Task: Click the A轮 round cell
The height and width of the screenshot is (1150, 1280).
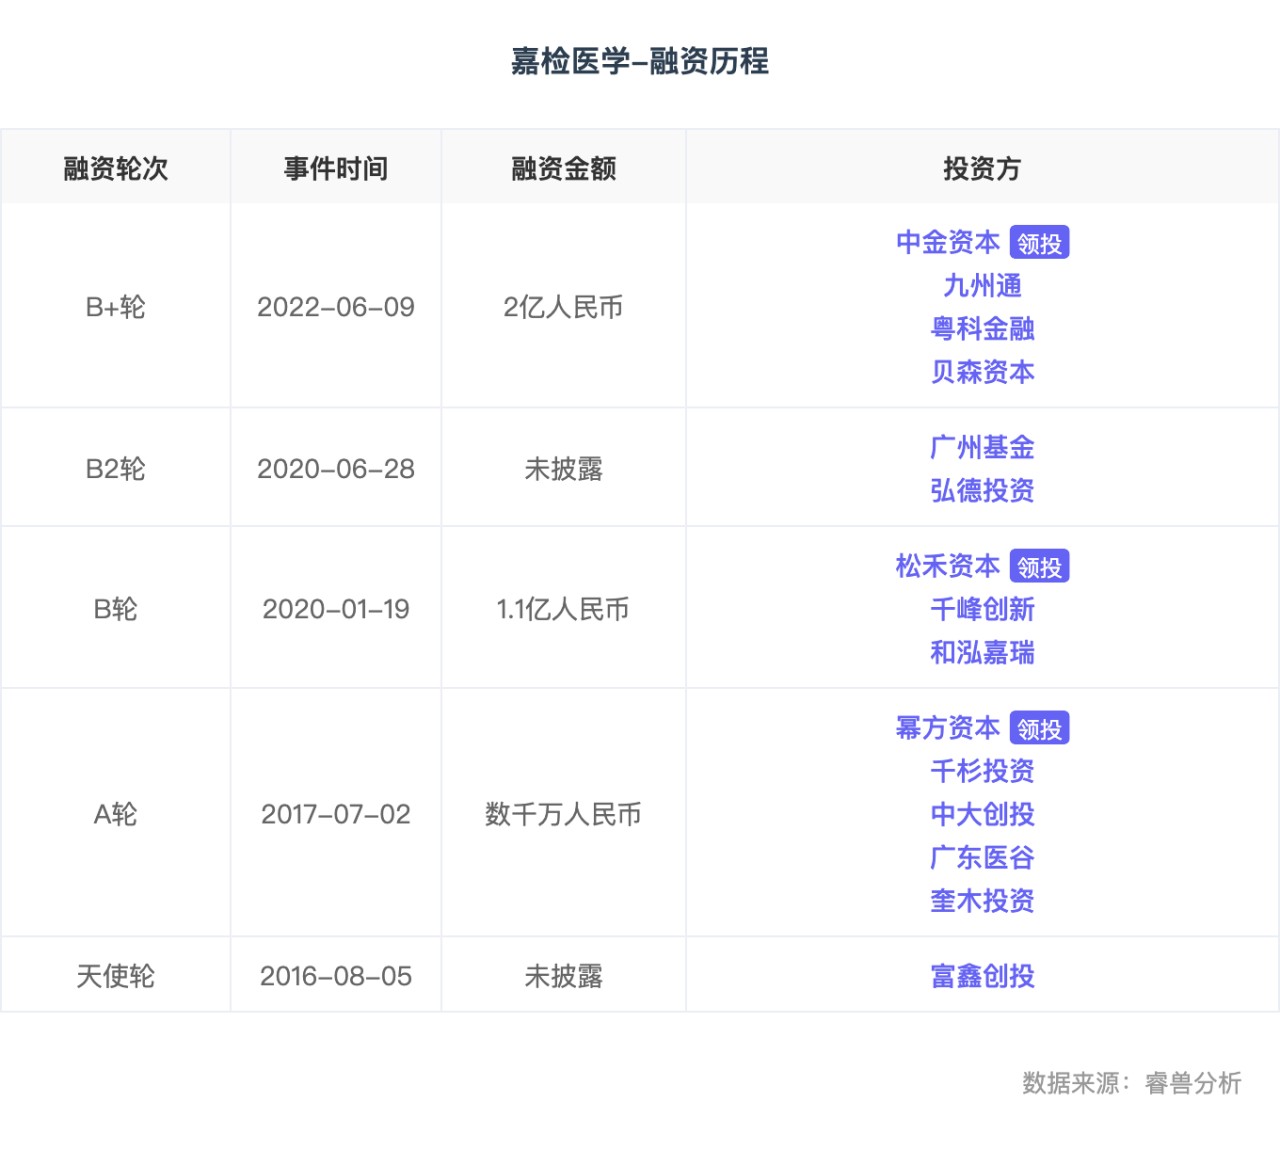Action: click(116, 814)
